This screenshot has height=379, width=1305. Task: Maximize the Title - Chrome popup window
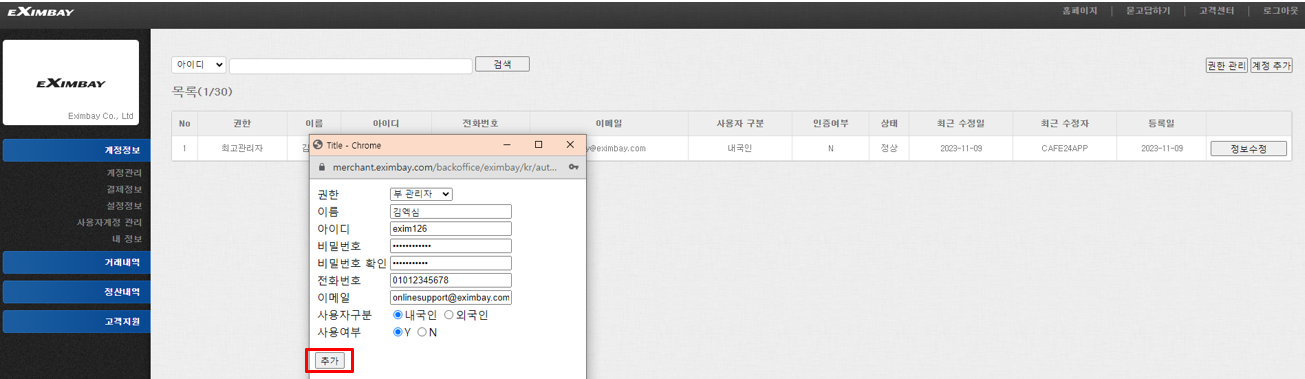538,145
